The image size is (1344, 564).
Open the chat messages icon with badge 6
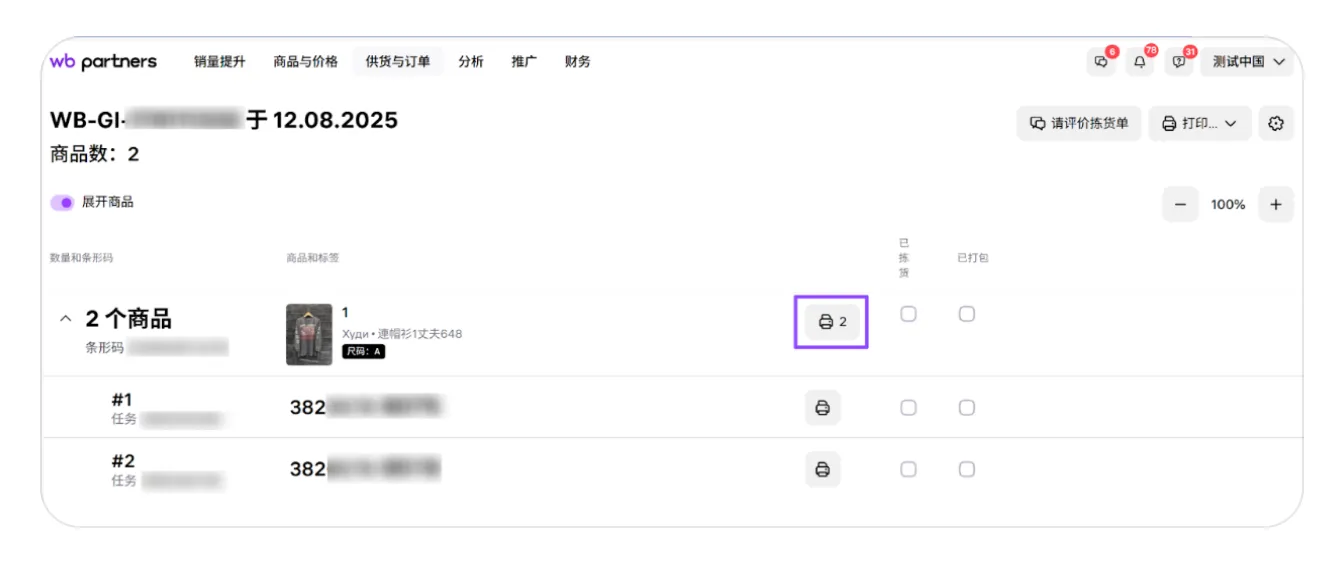pos(1101,62)
